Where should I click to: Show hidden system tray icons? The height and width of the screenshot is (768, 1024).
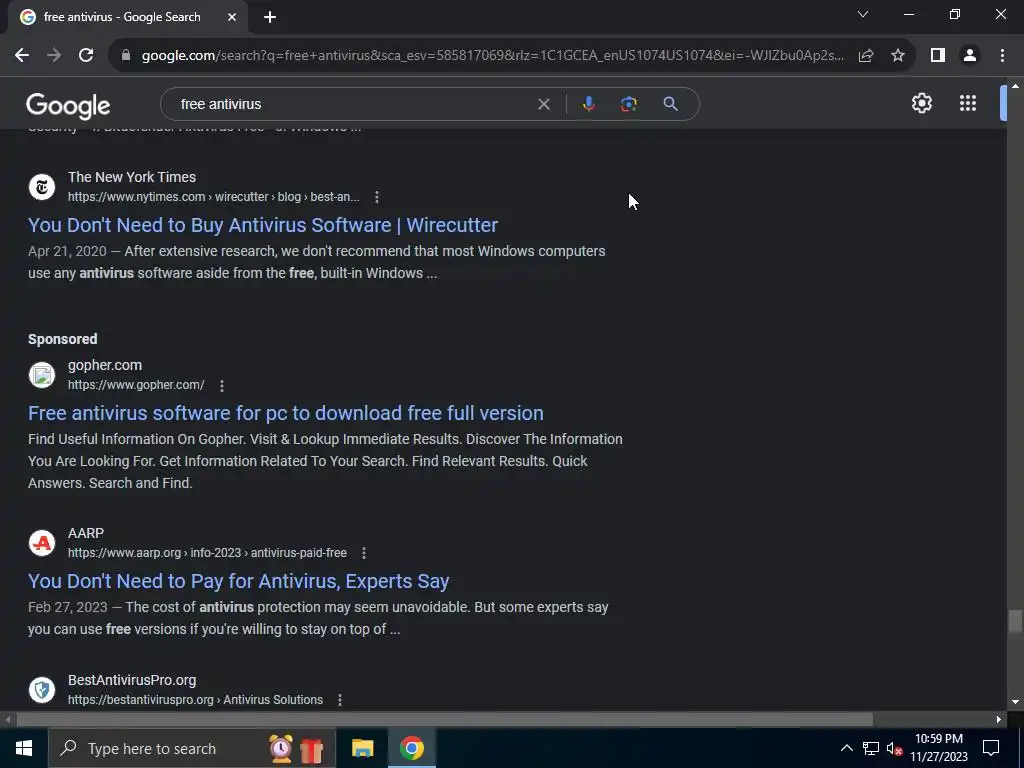pyautogui.click(x=846, y=748)
